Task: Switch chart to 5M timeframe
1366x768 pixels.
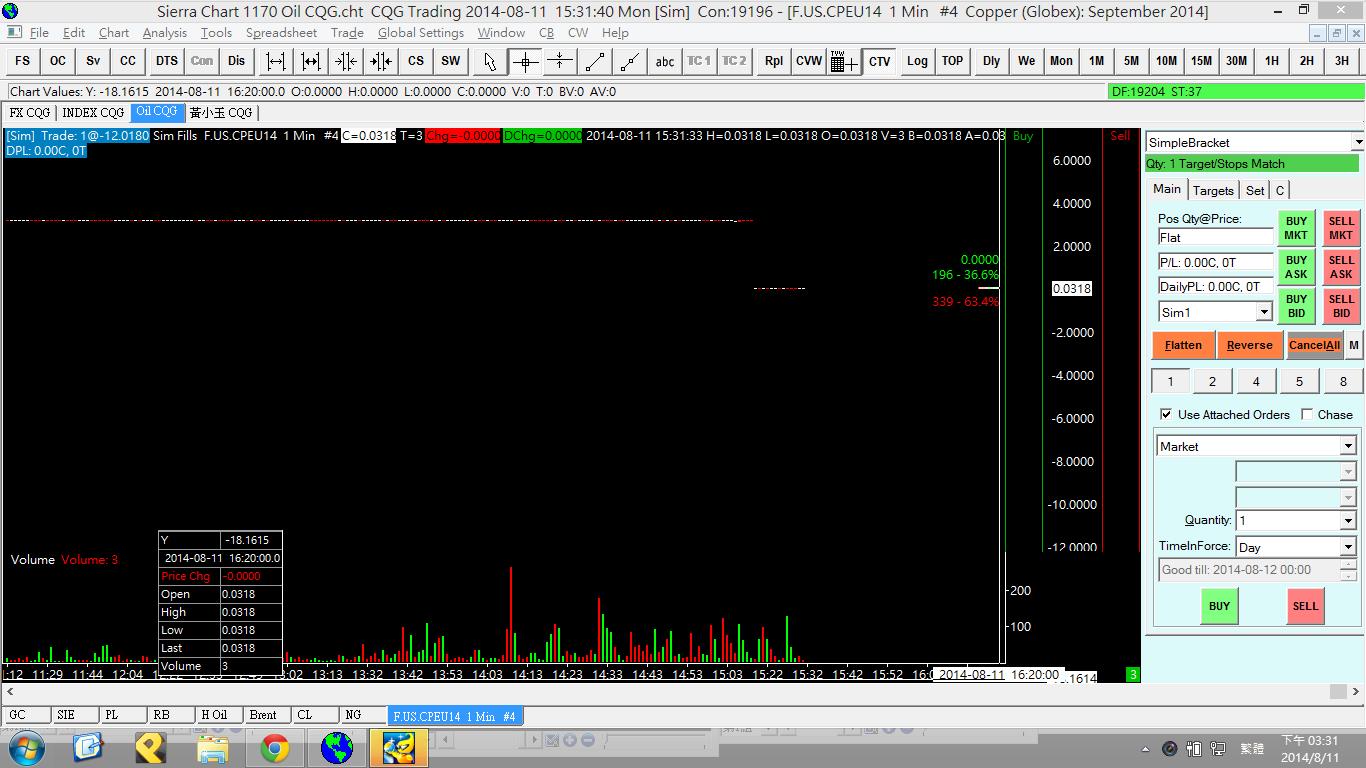Action: point(1131,61)
